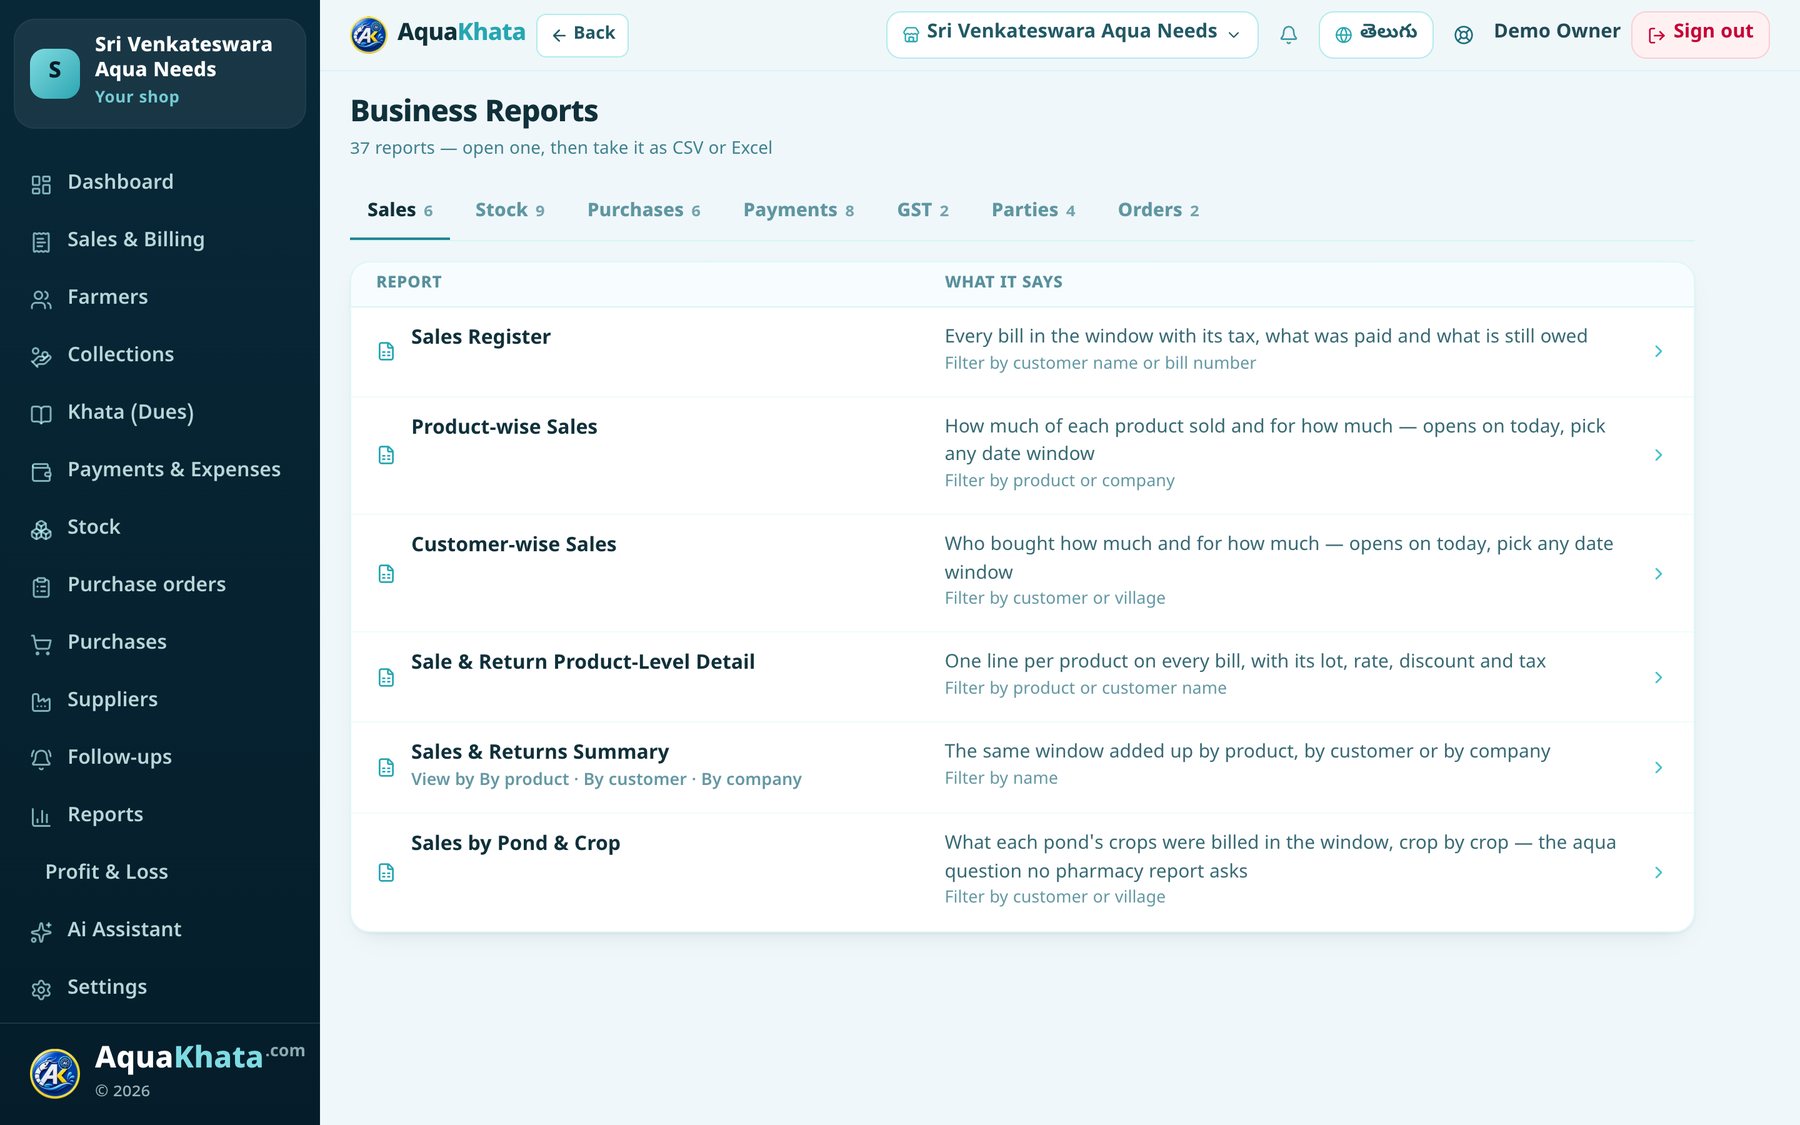
Task: Click the Back button
Action: coord(582,35)
